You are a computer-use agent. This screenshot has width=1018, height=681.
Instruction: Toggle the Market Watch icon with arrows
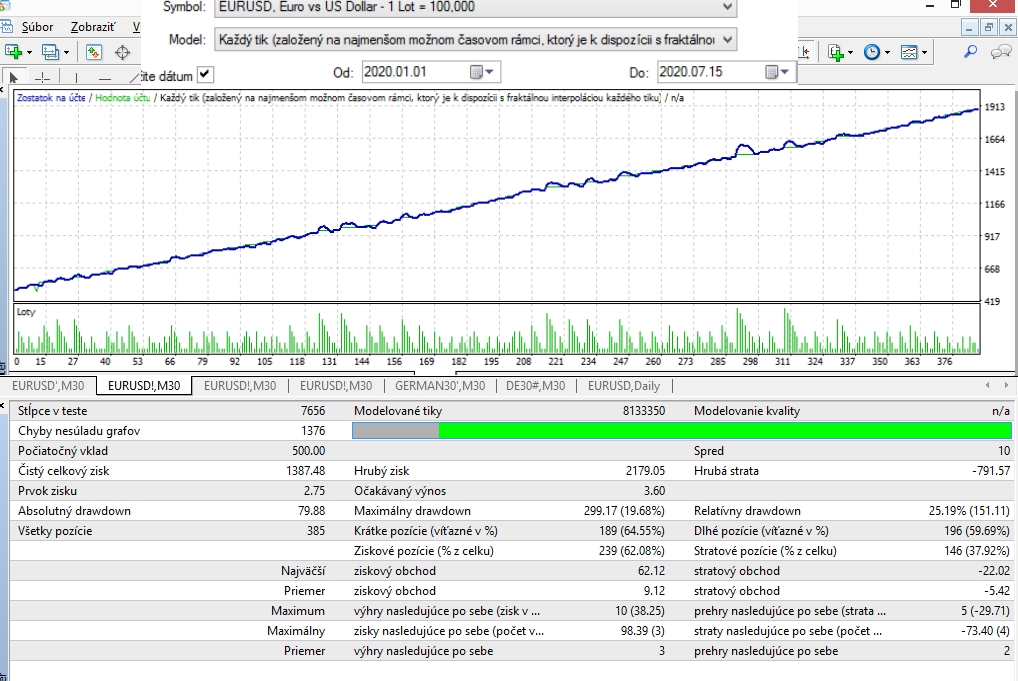point(93,52)
